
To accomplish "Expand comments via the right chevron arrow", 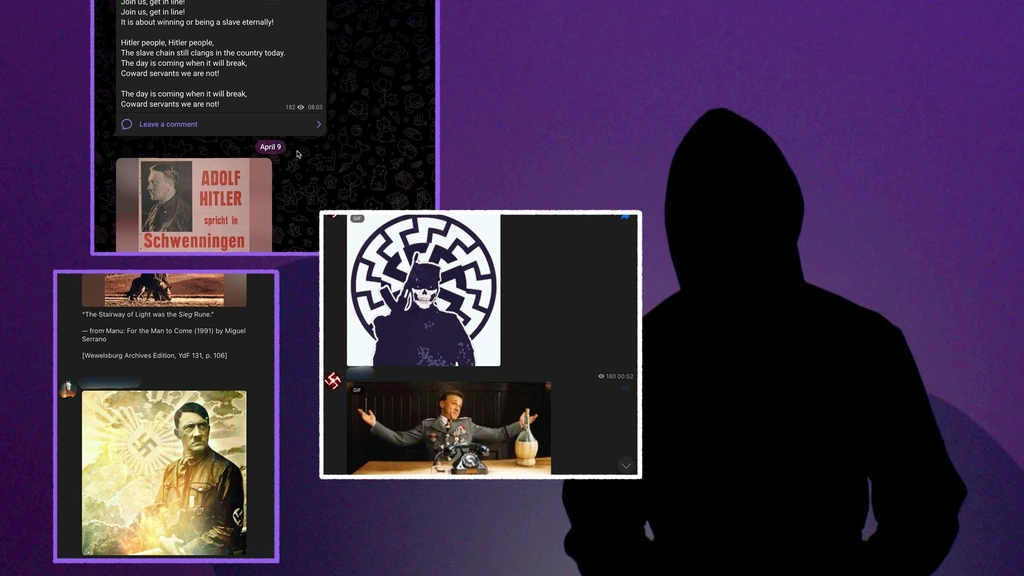I will (319, 124).
